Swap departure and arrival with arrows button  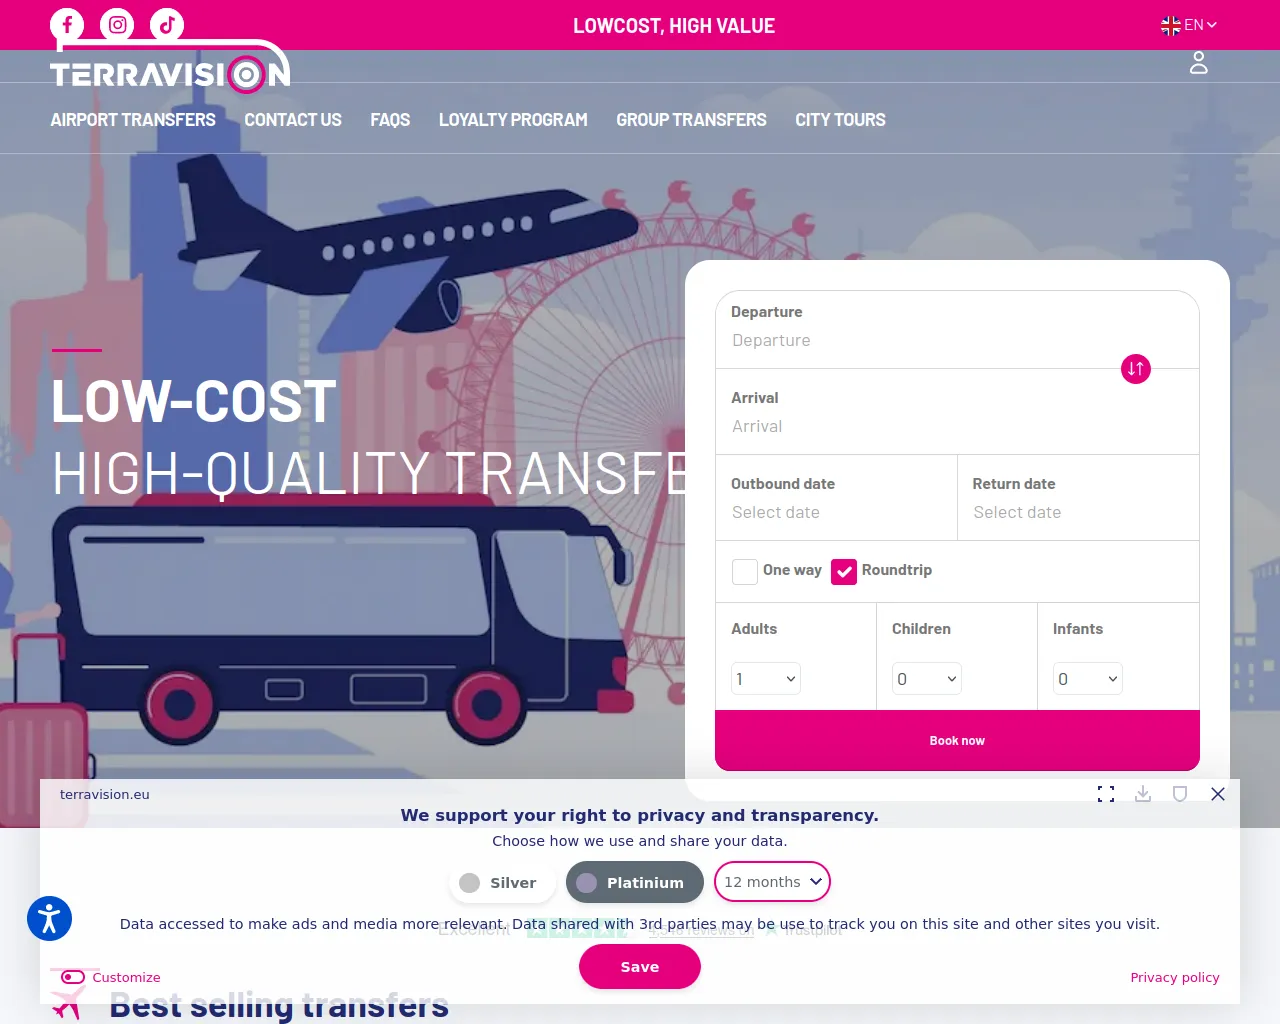[x=1136, y=369]
